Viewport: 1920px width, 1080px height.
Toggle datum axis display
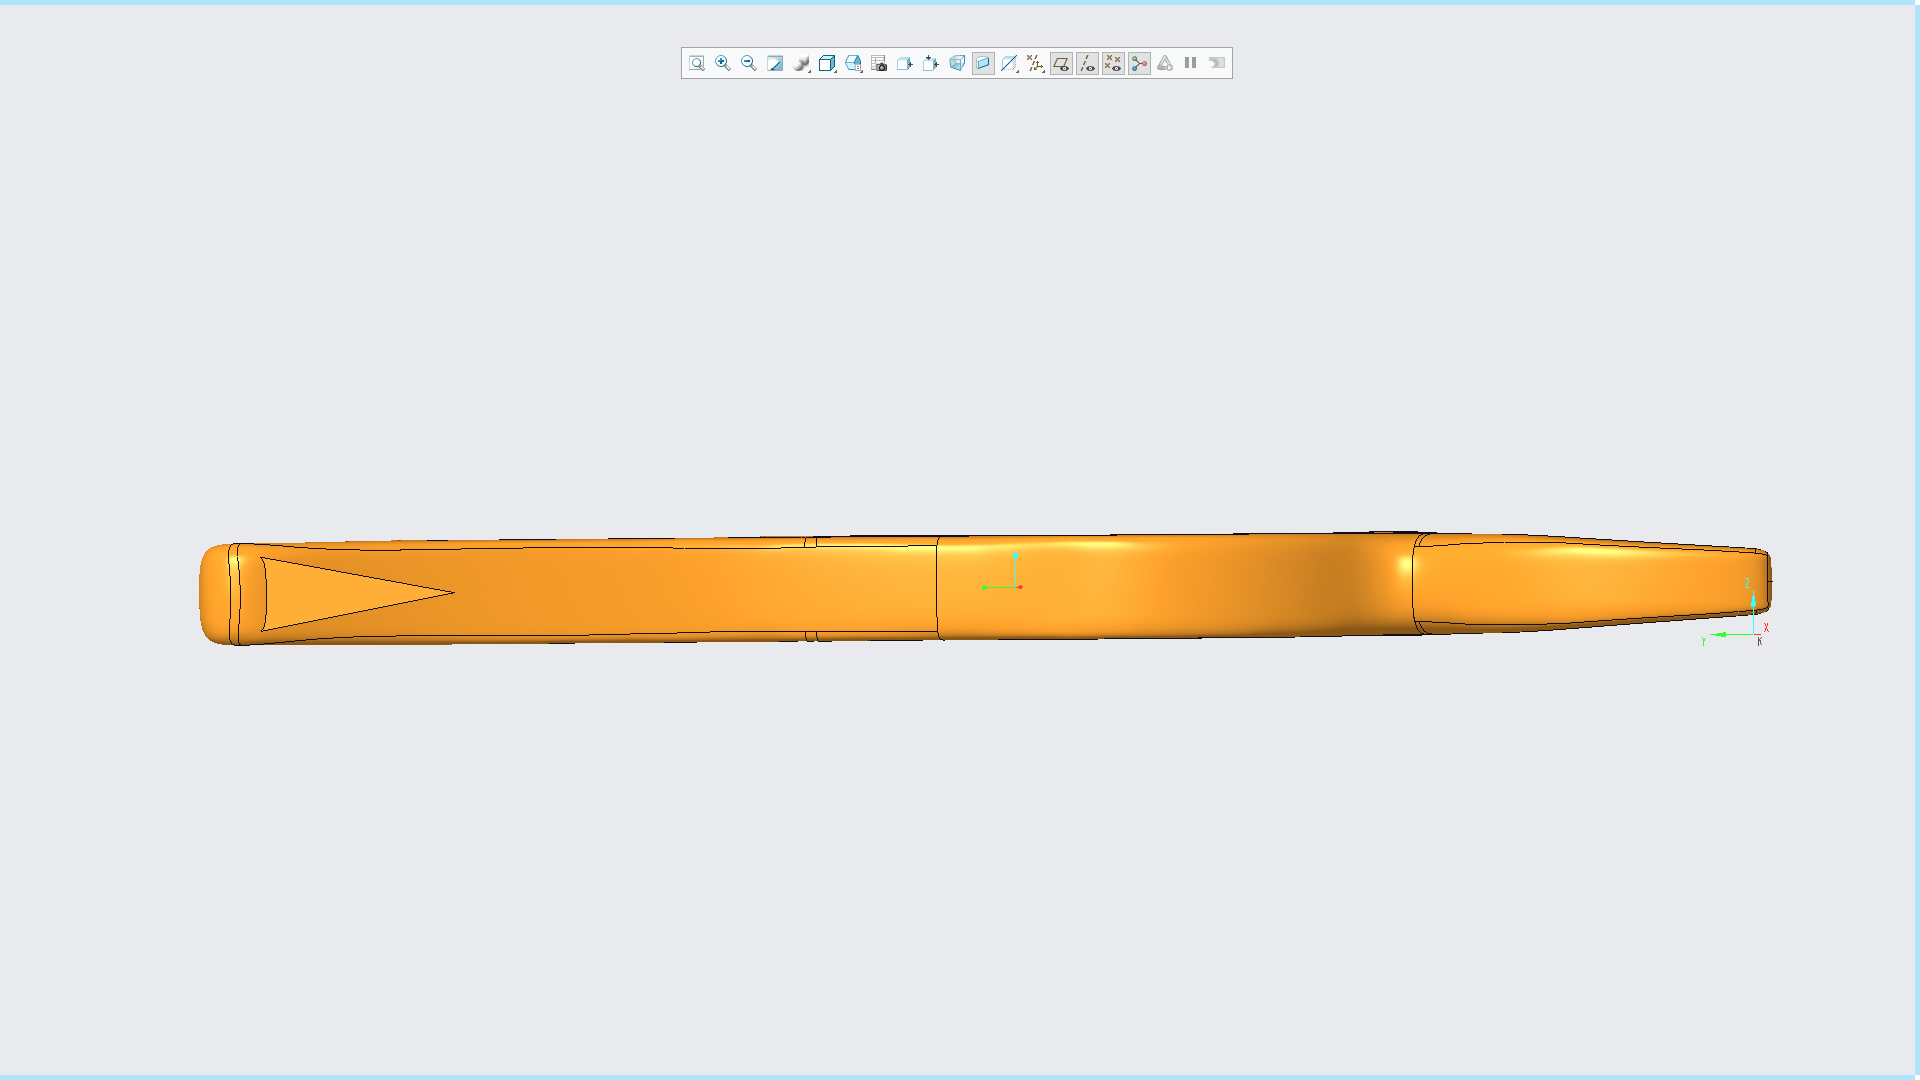(x=1087, y=63)
